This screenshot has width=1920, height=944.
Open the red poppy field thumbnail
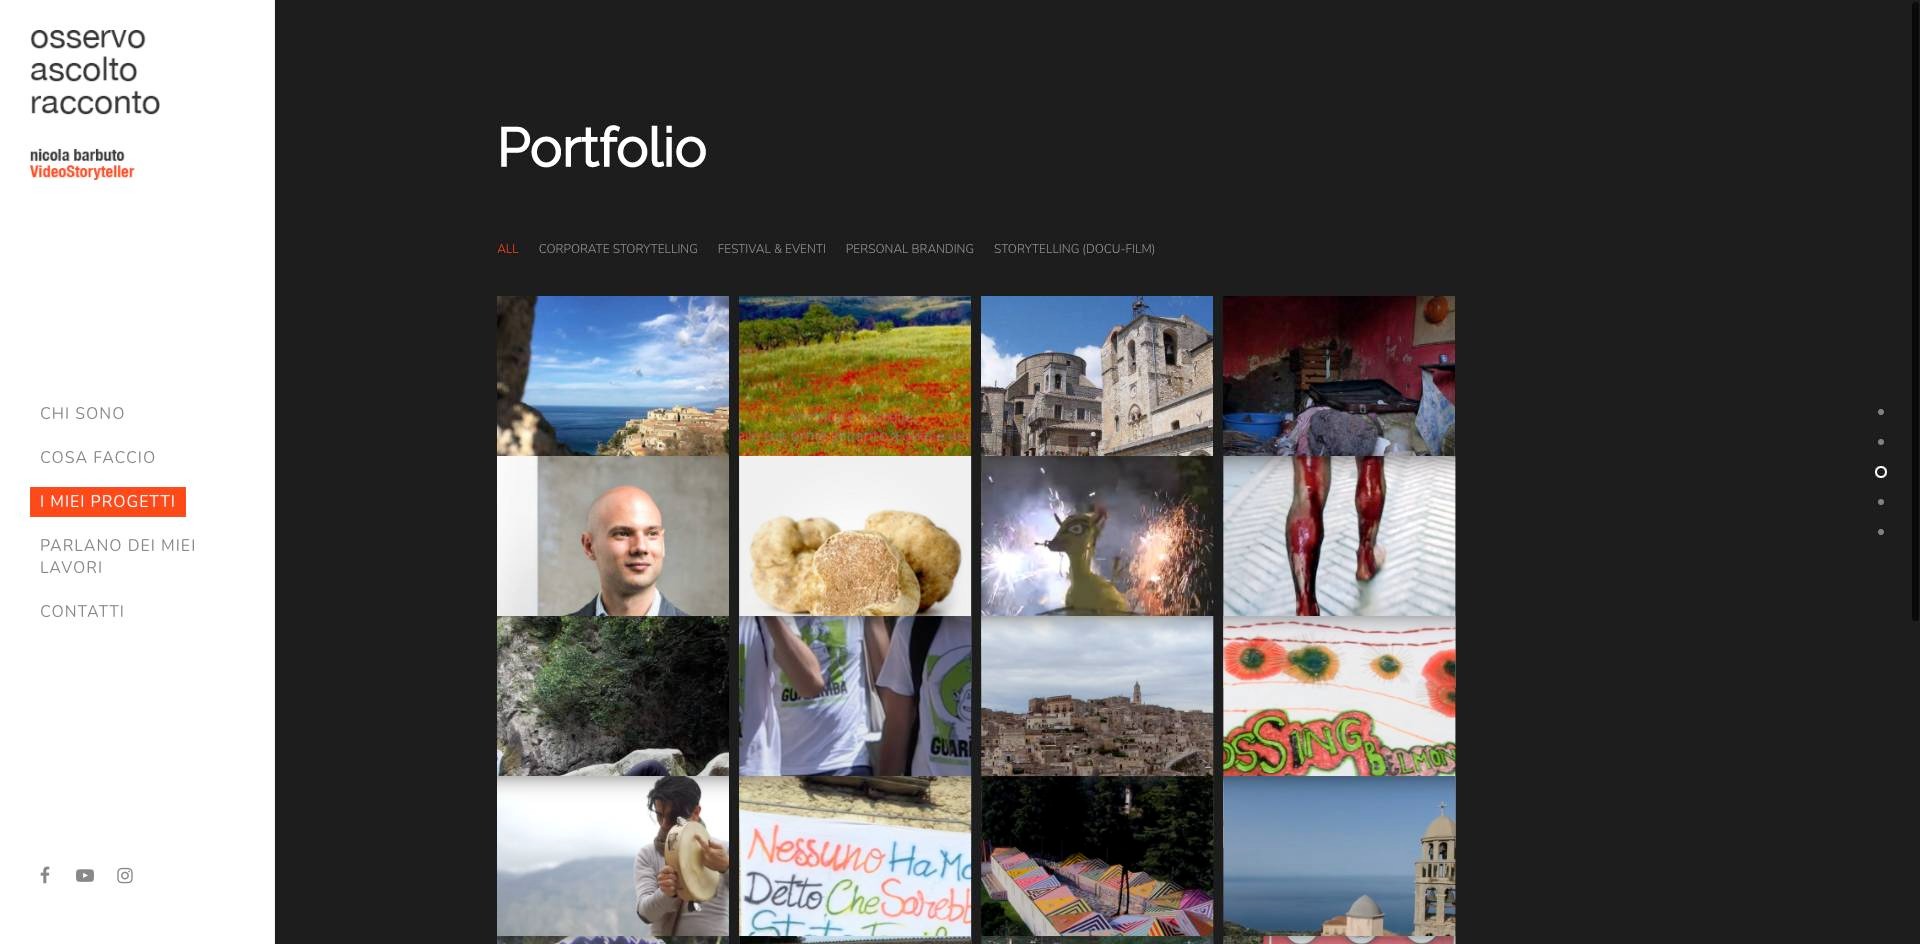pyautogui.click(x=855, y=376)
